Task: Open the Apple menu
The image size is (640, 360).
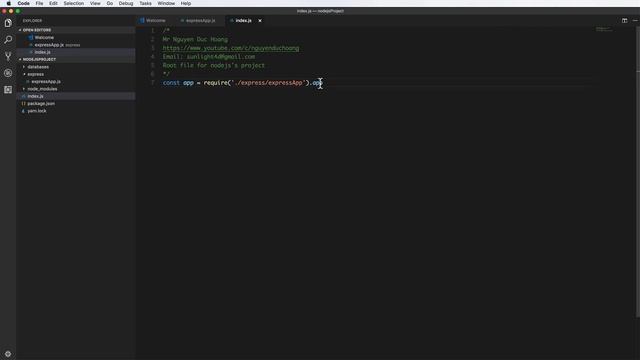Action: pyautogui.click(x=9, y=3)
